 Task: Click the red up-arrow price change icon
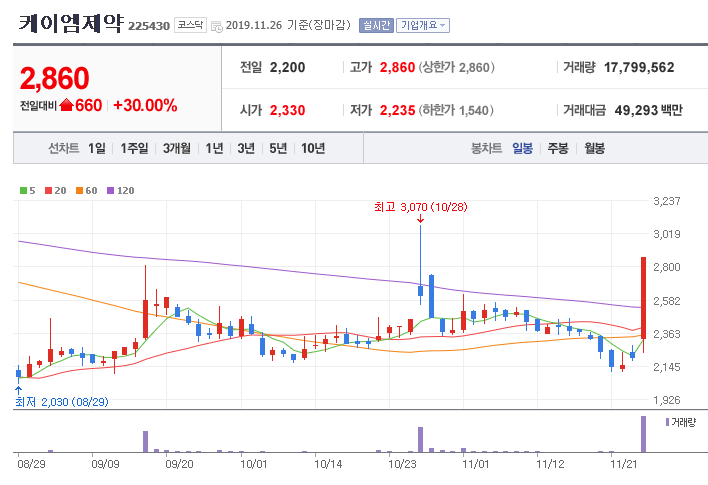coord(66,105)
